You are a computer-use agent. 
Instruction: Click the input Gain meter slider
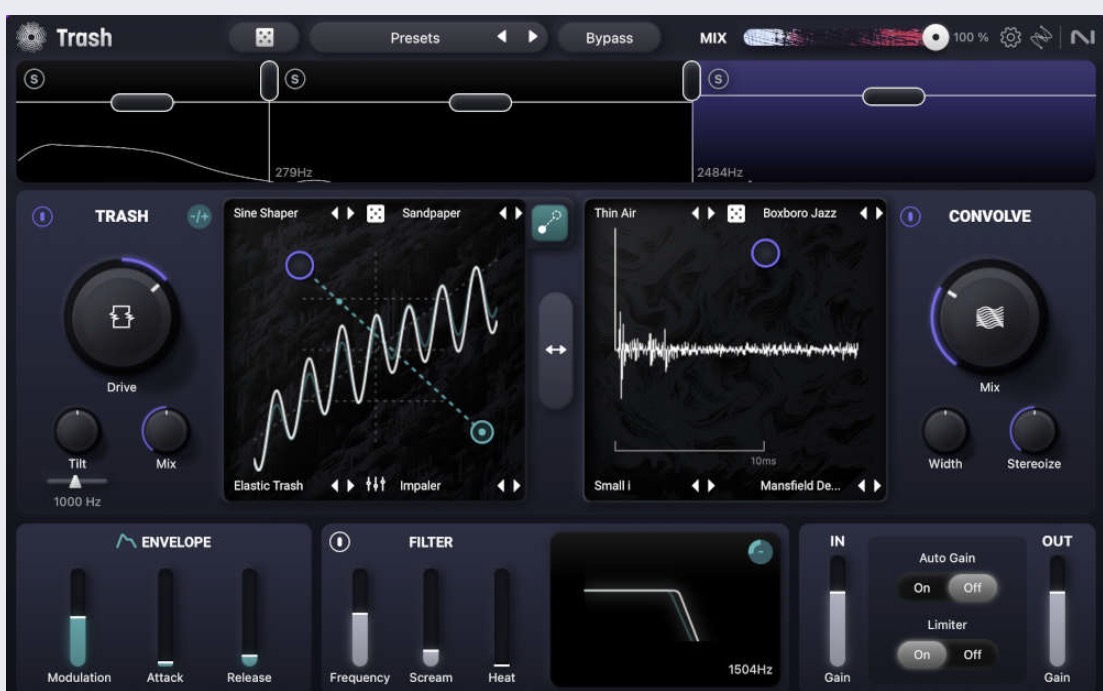coord(837,611)
